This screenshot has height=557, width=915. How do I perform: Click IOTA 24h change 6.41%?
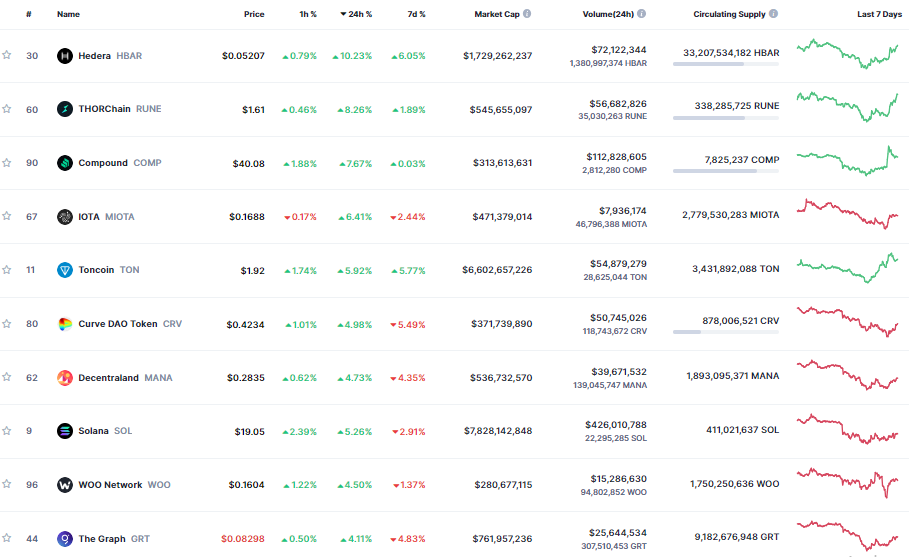[355, 217]
